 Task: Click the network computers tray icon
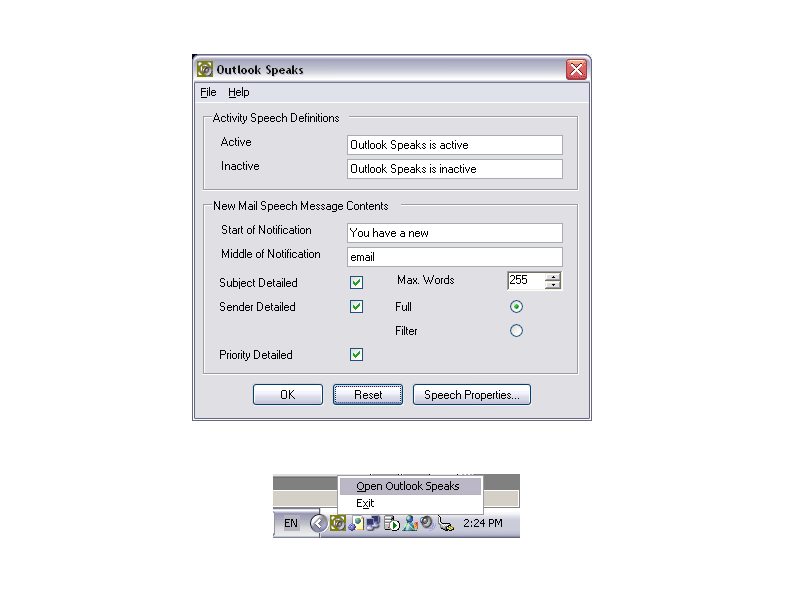click(373, 523)
